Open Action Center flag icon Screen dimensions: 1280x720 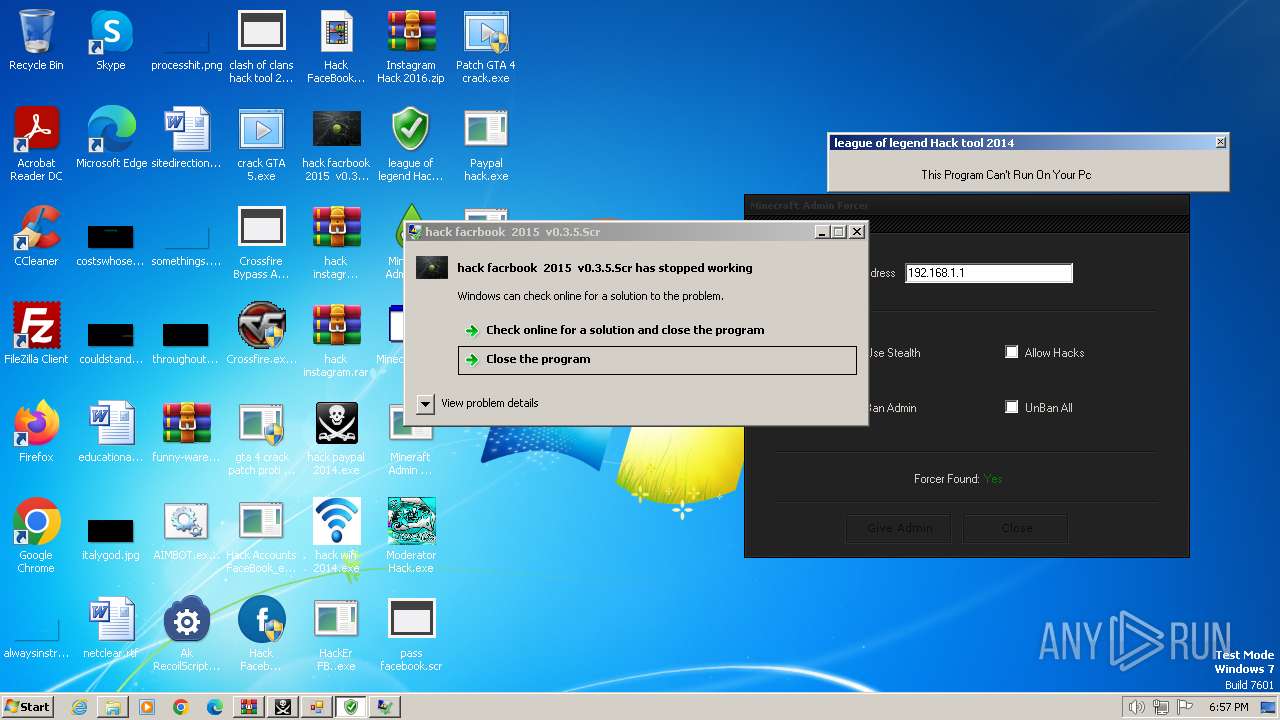1186,707
